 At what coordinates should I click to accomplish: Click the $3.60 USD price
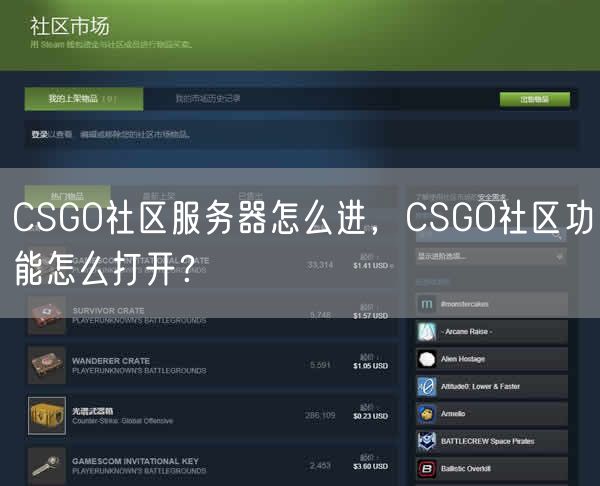[x=370, y=466]
